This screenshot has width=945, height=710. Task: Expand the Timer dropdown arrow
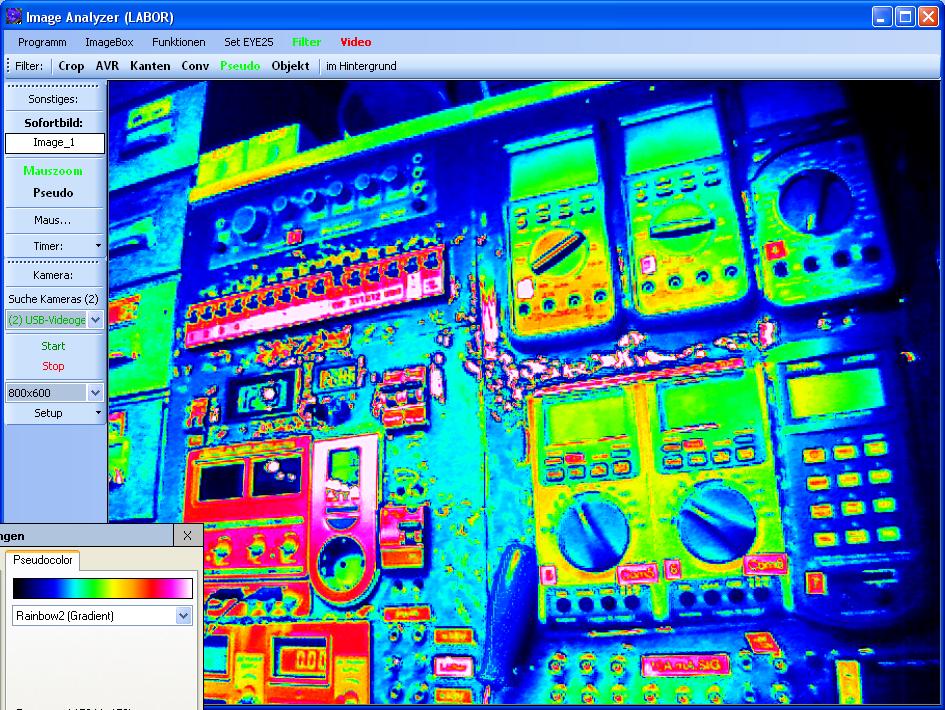click(98, 246)
